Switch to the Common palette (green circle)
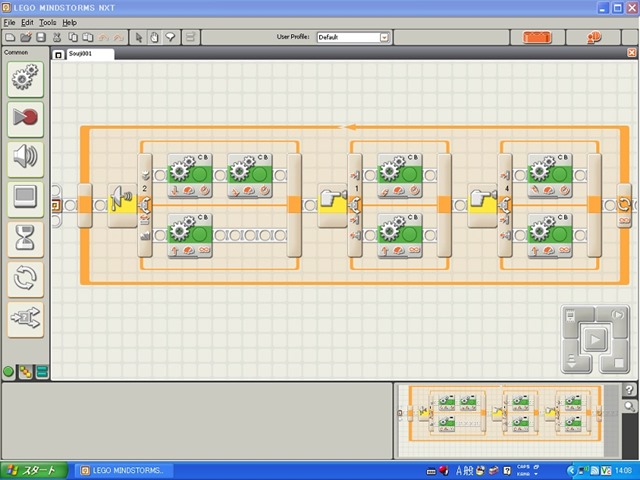This screenshot has width=640, height=480. tap(9, 371)
